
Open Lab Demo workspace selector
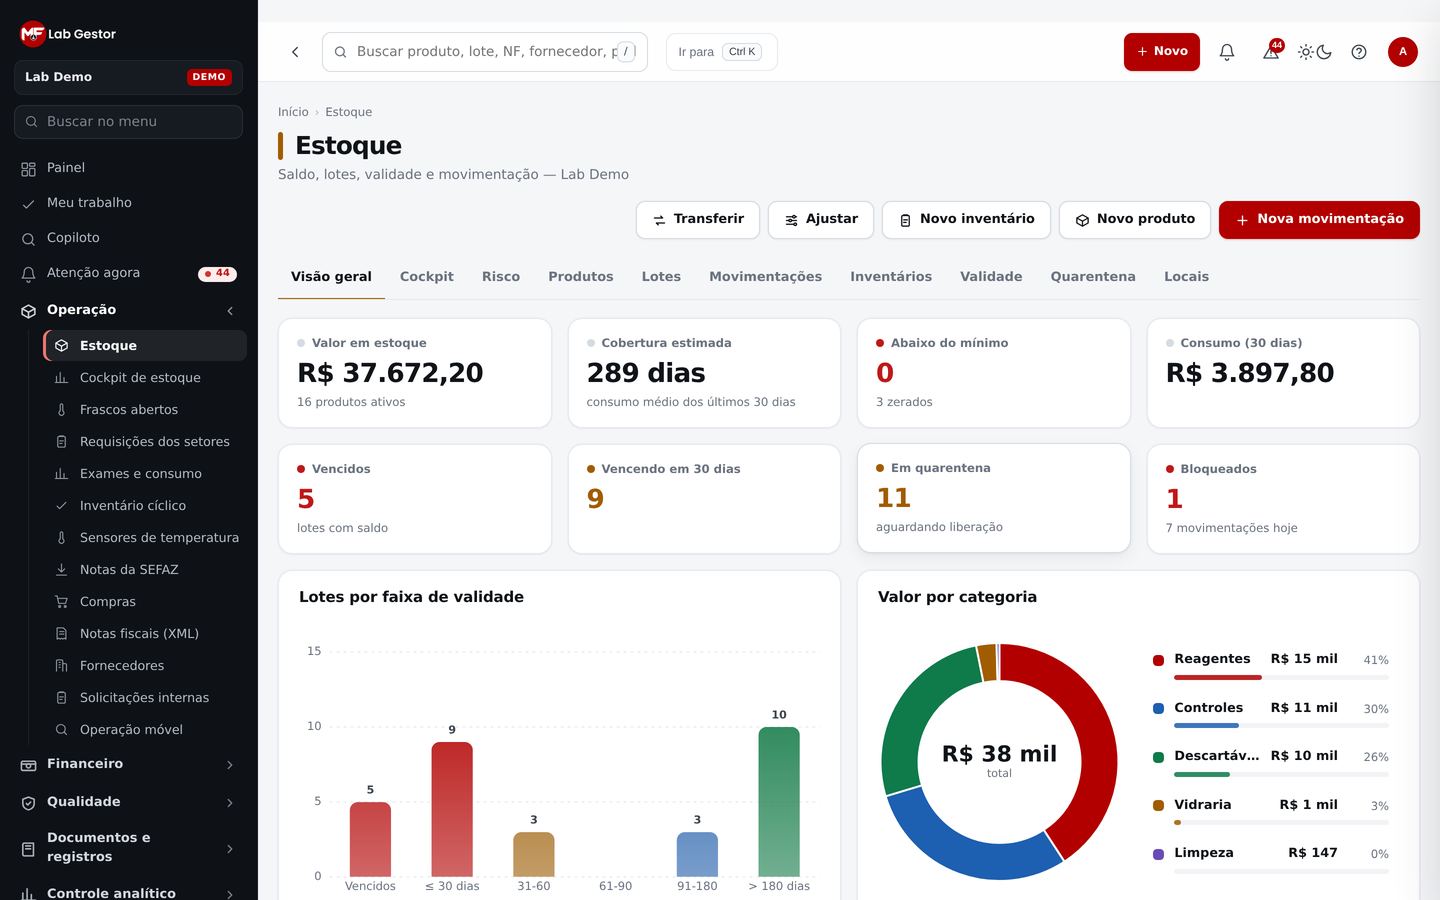128,77
